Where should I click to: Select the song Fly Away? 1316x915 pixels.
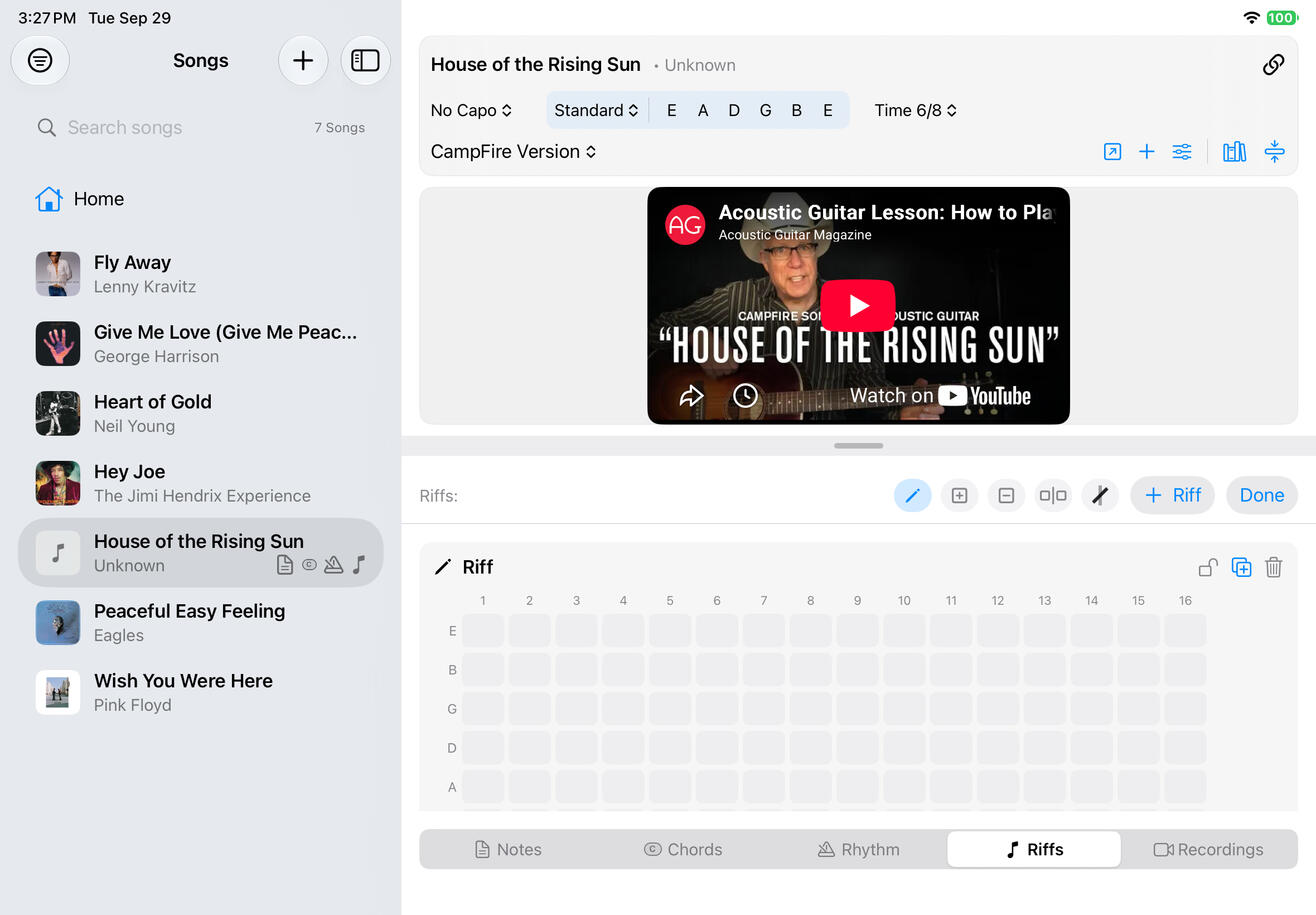pos(200,274)
